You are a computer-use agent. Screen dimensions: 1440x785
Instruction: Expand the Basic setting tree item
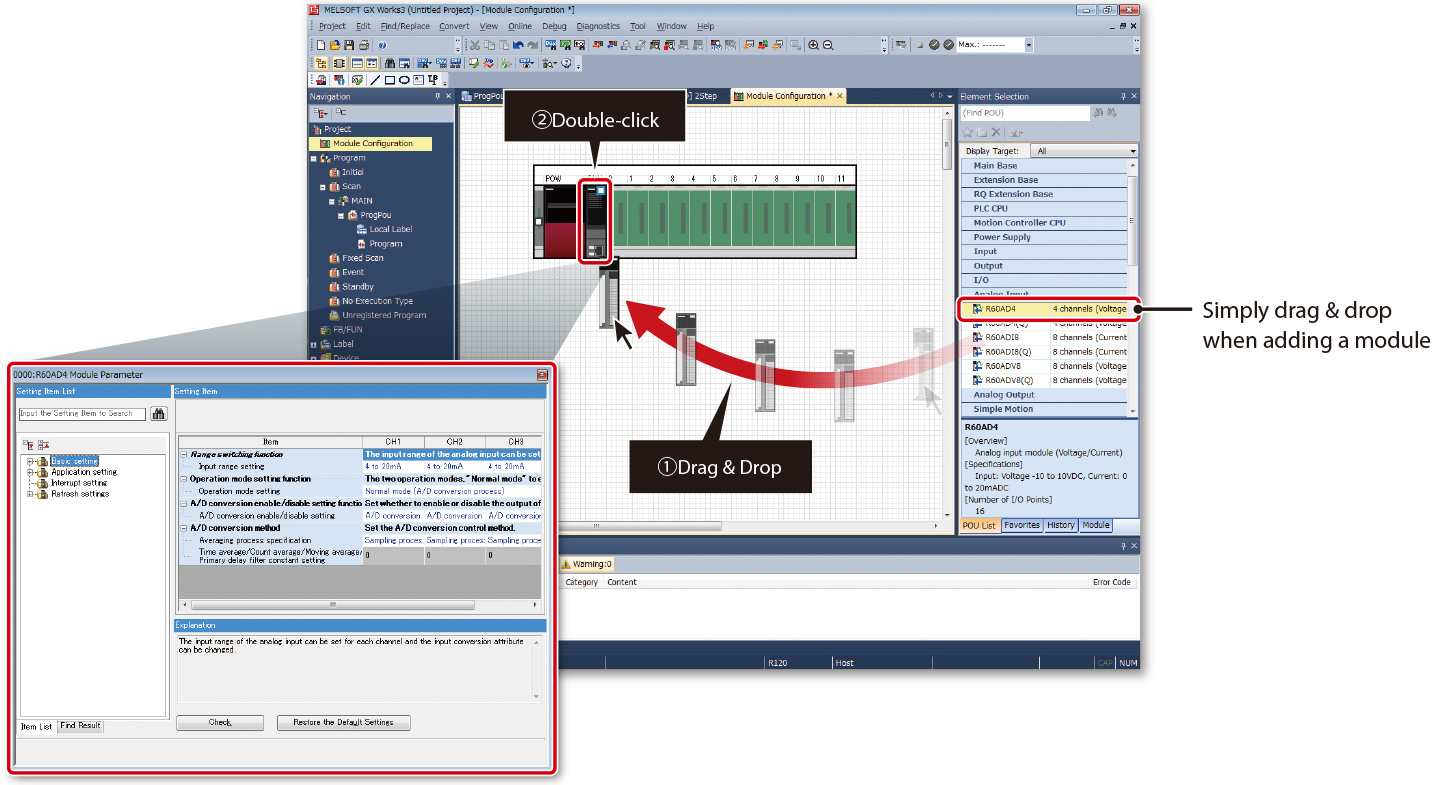(30, 461)
